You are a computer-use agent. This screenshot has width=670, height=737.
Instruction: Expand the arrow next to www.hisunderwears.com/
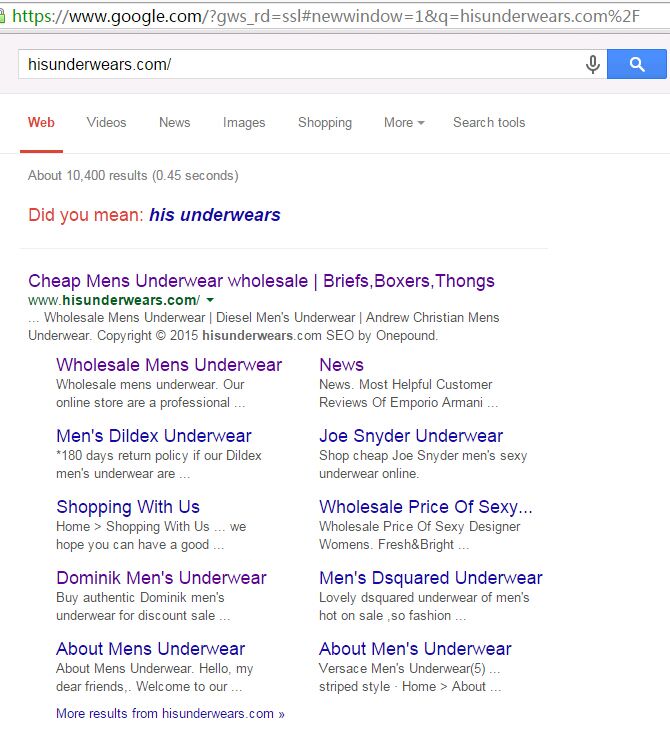pyautogui.click(x=210, y=300)
